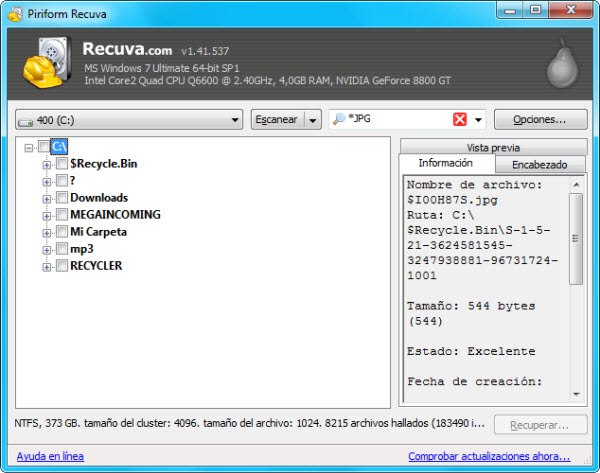Open the filter type dropdown arrow
The height and width of the screenshot is (473, 600).
[x=478, y=120]
